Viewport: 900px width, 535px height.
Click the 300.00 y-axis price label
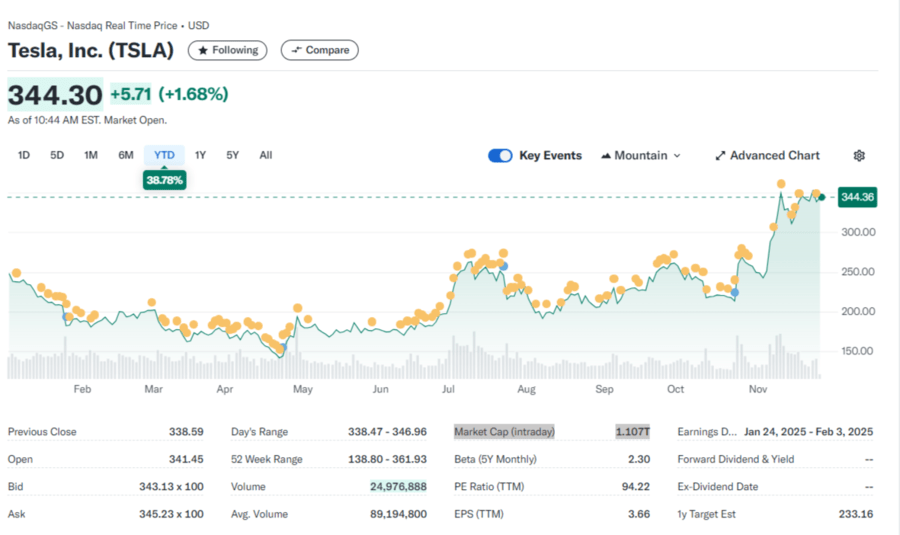click(x=858, y=232)
